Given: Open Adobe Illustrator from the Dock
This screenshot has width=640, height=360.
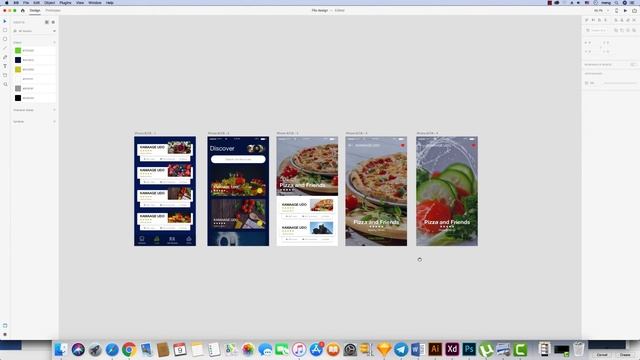Looking at the screenshot, I should 435,349.
